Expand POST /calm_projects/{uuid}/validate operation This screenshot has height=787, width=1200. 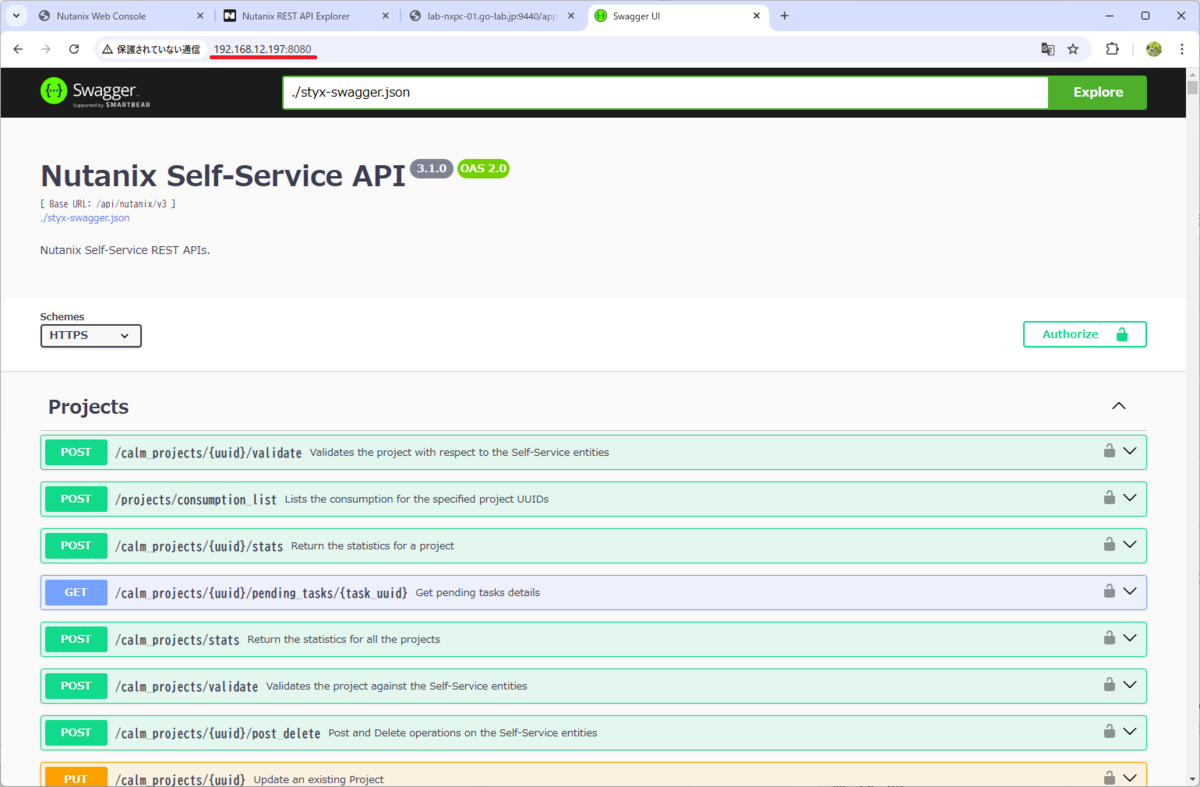pos(1130,451)
